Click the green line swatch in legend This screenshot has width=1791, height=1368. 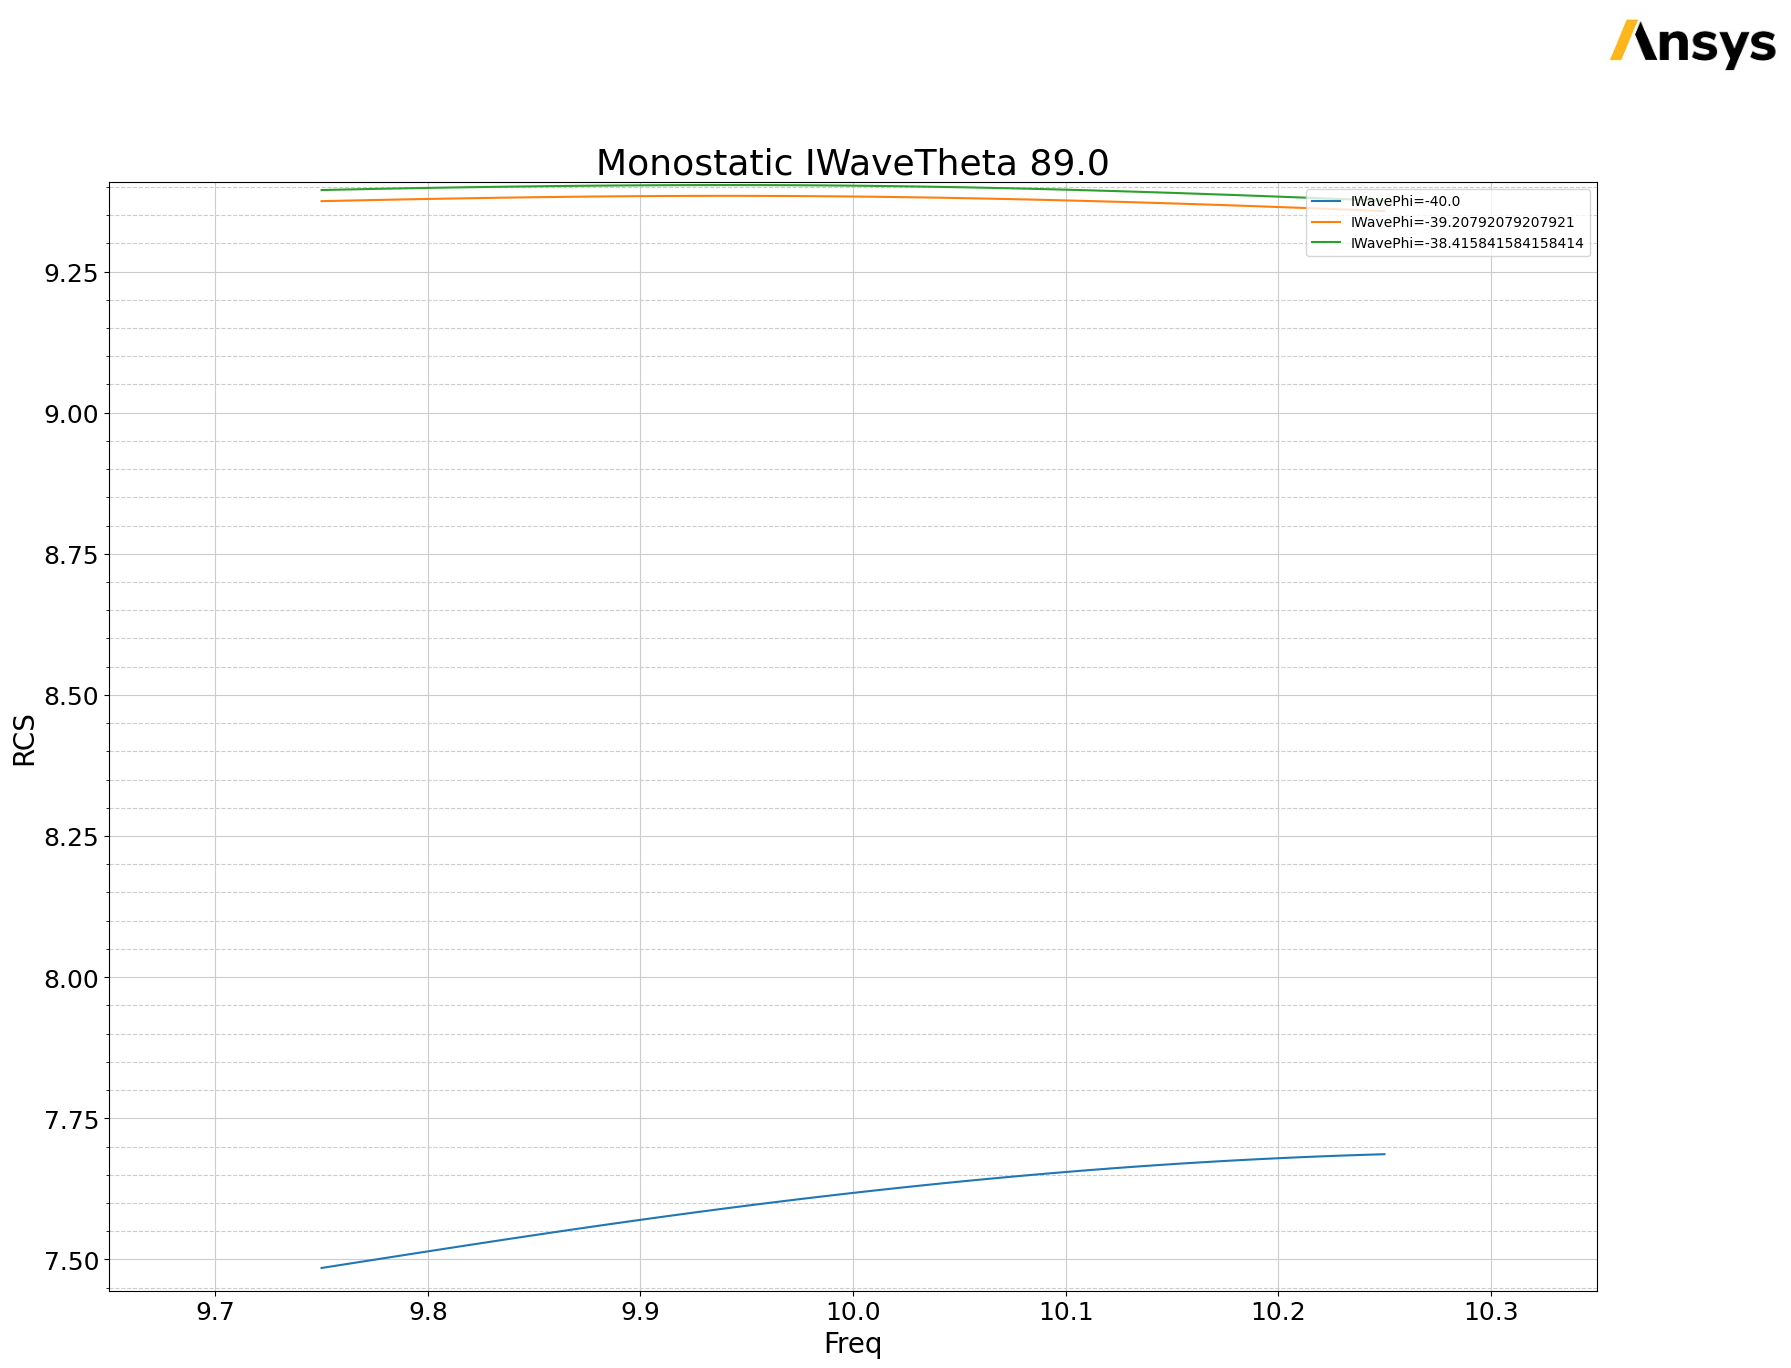[x=1326, y=243]
